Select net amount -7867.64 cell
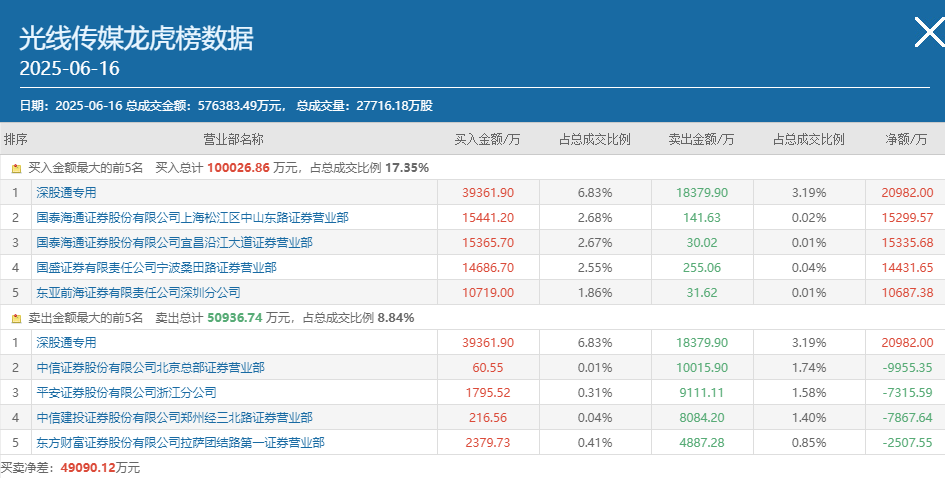This screenshot has height=478, width=945. (907, 418)
